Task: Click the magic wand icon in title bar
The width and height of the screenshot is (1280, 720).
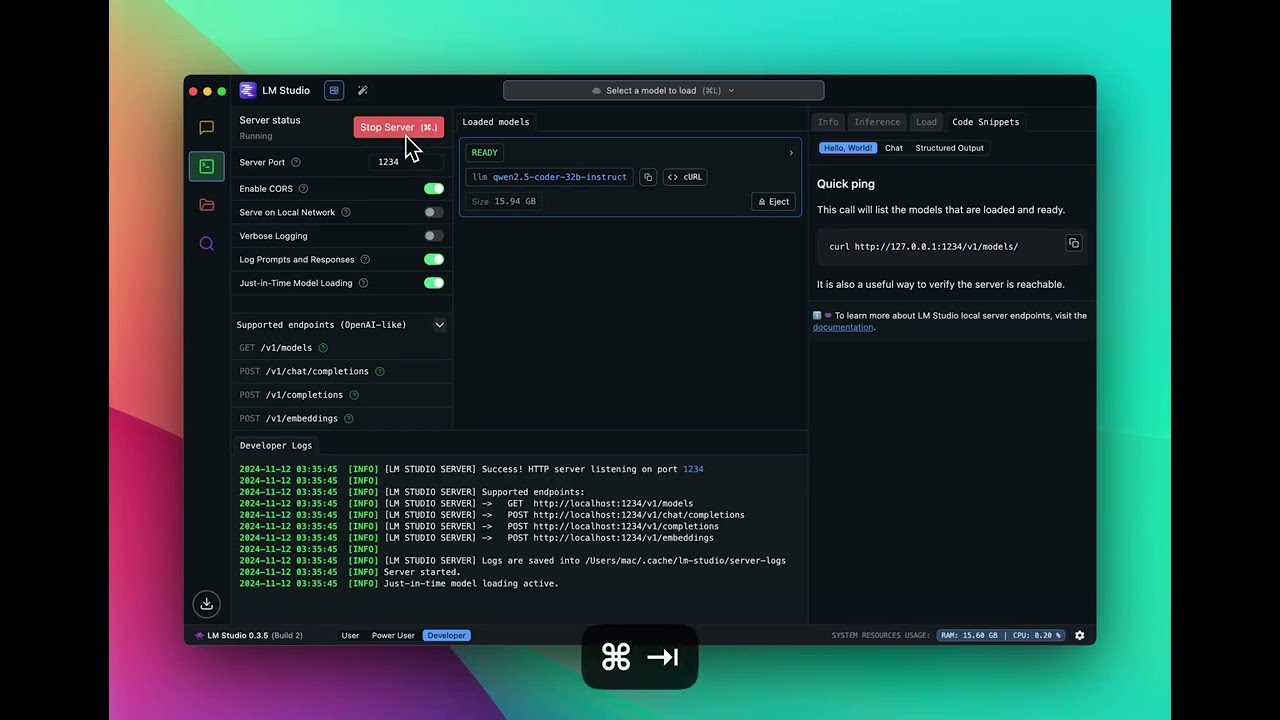Action: (363, 90)
